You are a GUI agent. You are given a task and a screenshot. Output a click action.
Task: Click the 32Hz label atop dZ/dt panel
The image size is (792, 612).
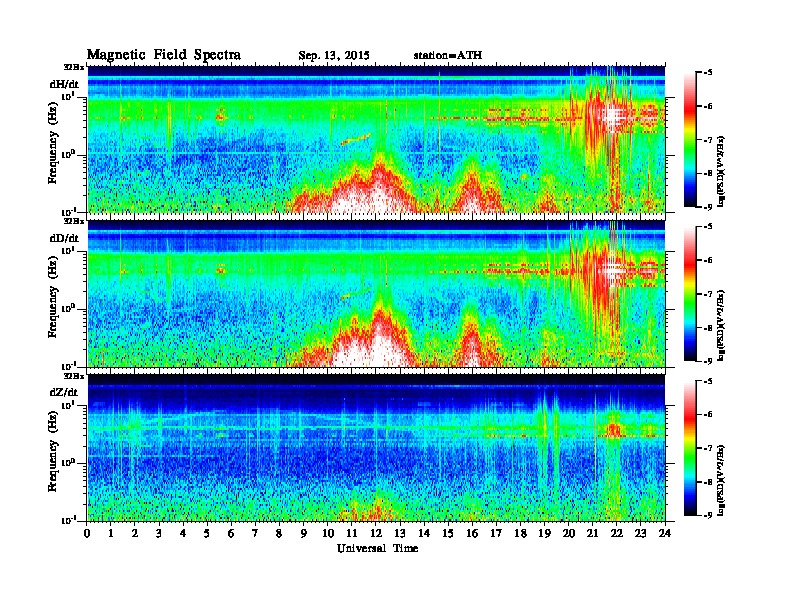pos(74,376)
